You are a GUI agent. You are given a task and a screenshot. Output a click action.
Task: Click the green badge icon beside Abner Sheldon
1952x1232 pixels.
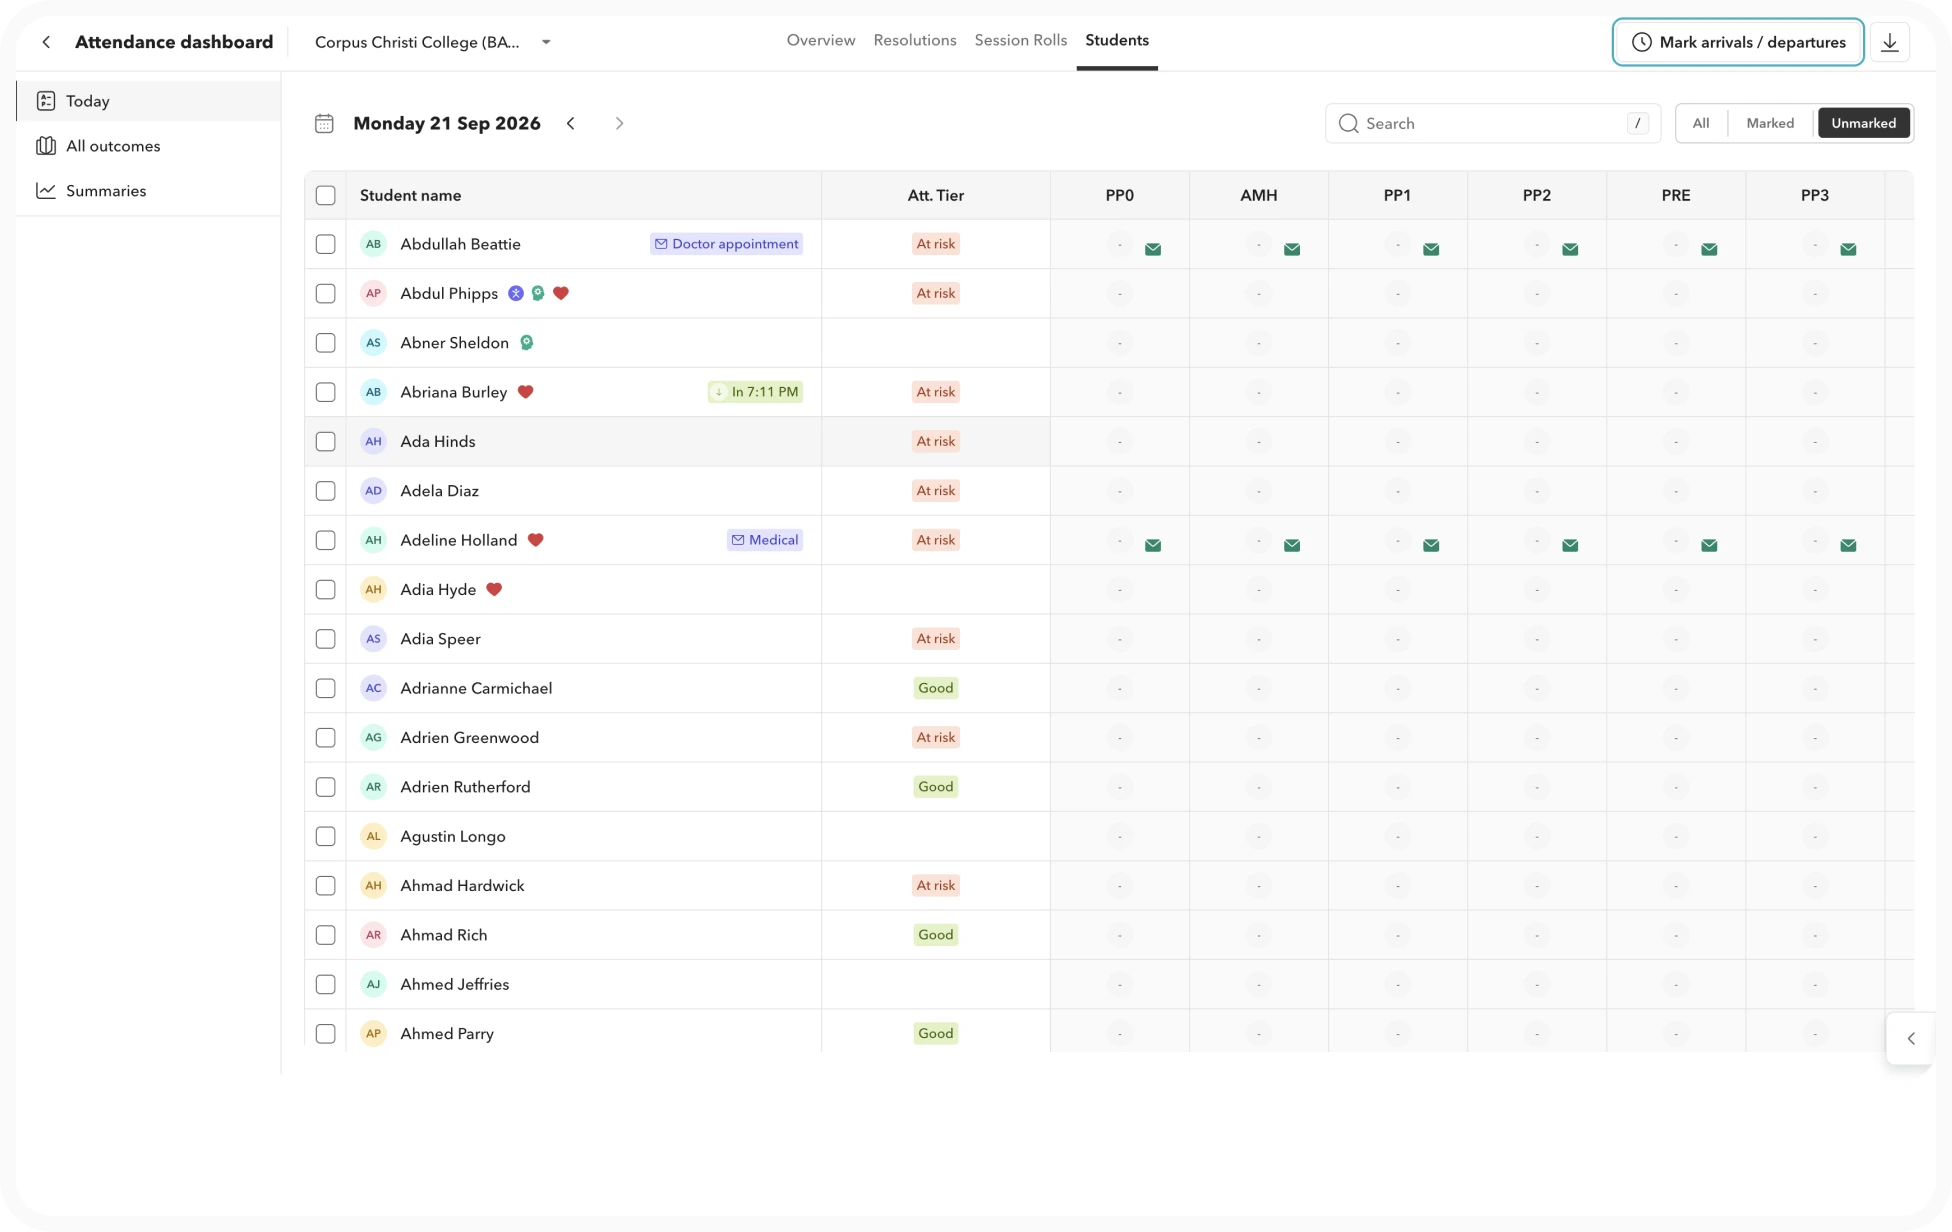[527, 343]
